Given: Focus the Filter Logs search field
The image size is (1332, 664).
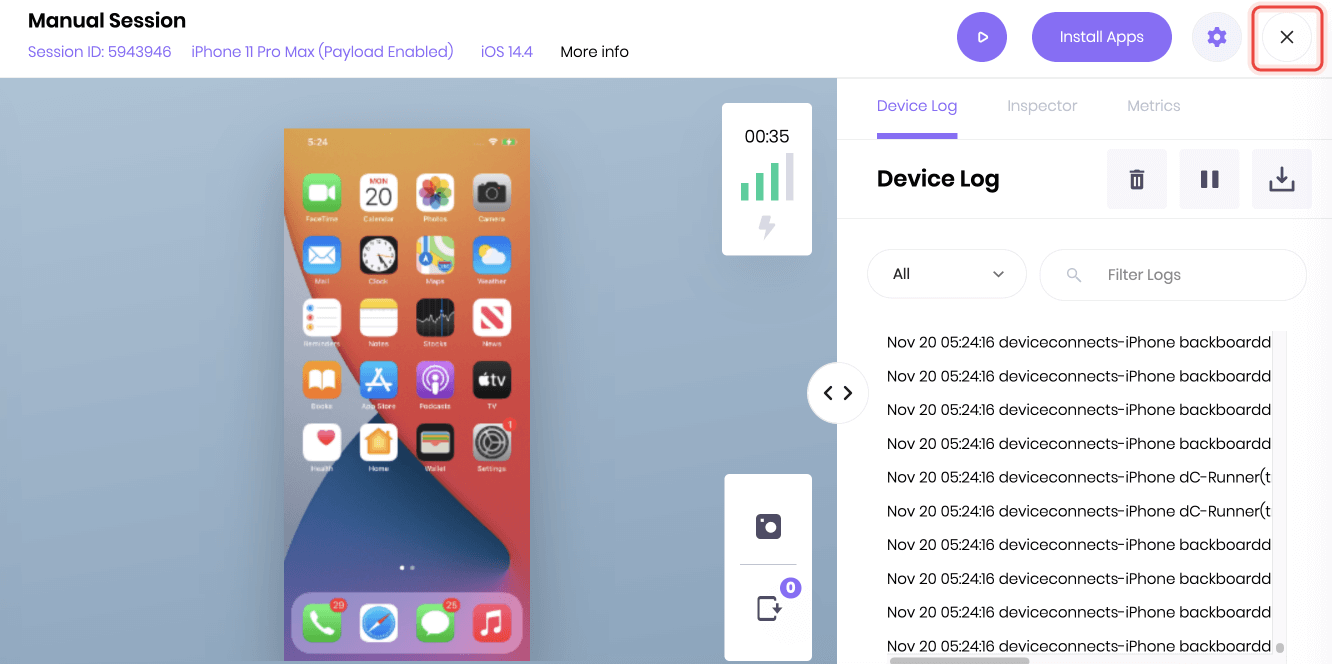Looking at the screenshot, I should [x=1173, y=274].
